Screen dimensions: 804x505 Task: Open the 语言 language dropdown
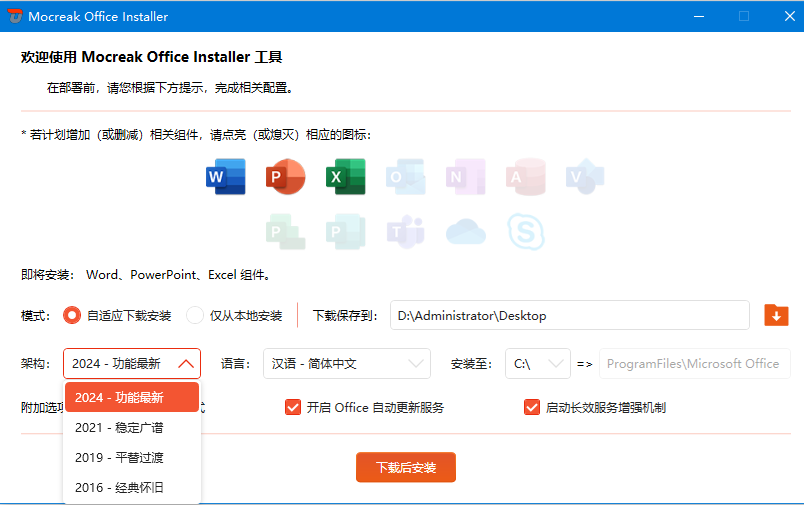click(x=347, y=363)
